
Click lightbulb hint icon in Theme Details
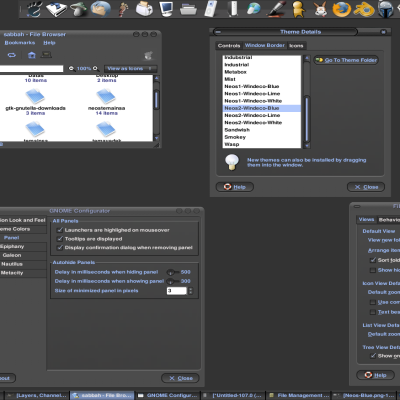tap(232, 162)
